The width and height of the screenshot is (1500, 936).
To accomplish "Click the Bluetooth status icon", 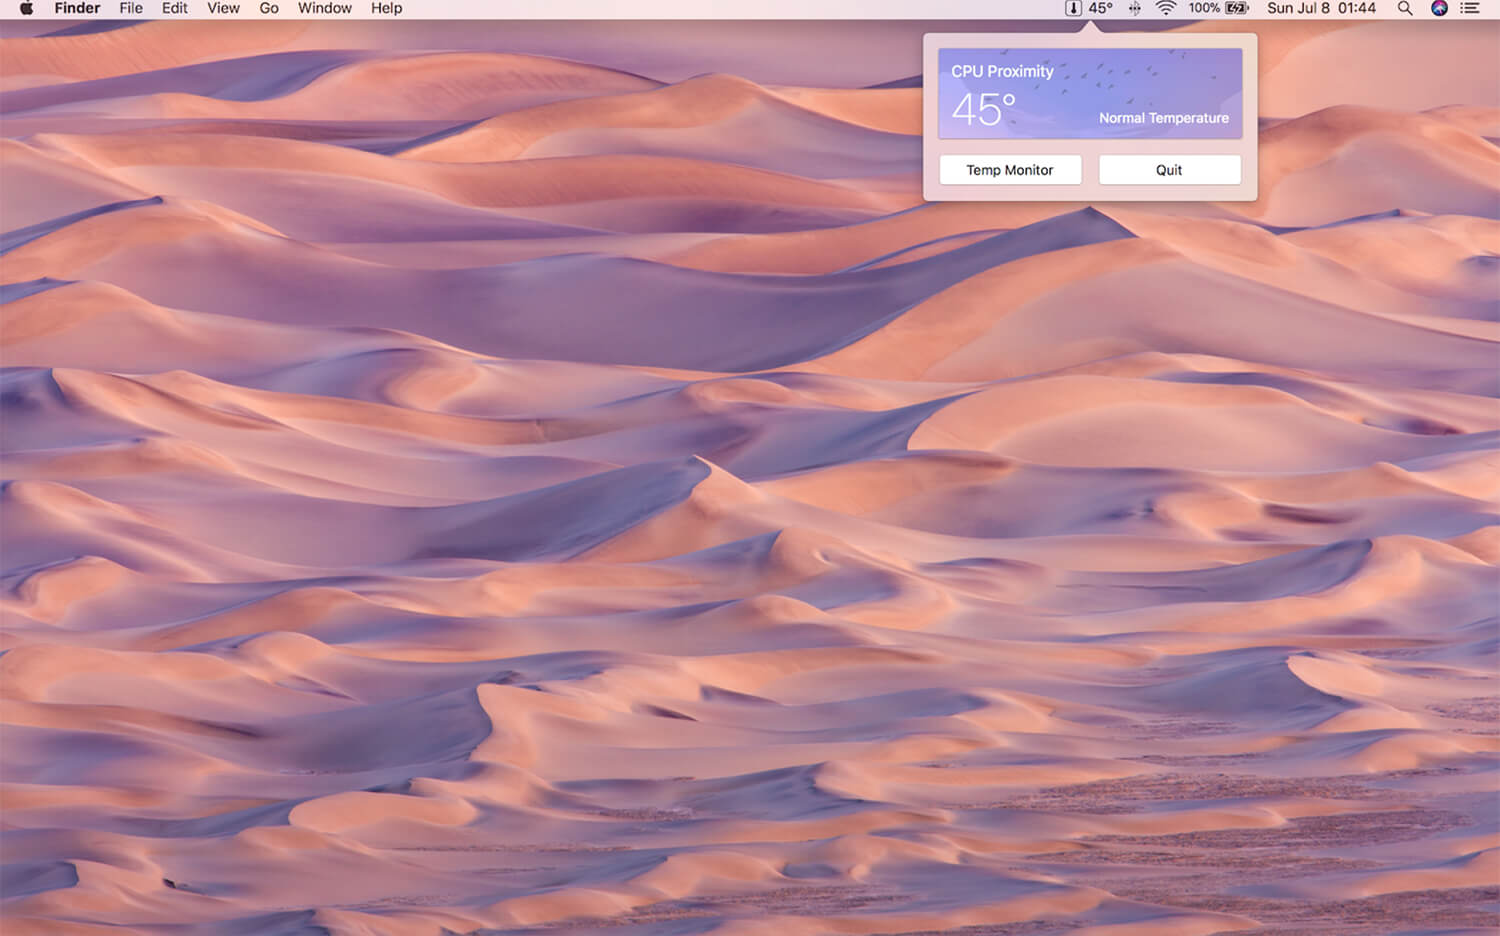I will point(1135,8).
